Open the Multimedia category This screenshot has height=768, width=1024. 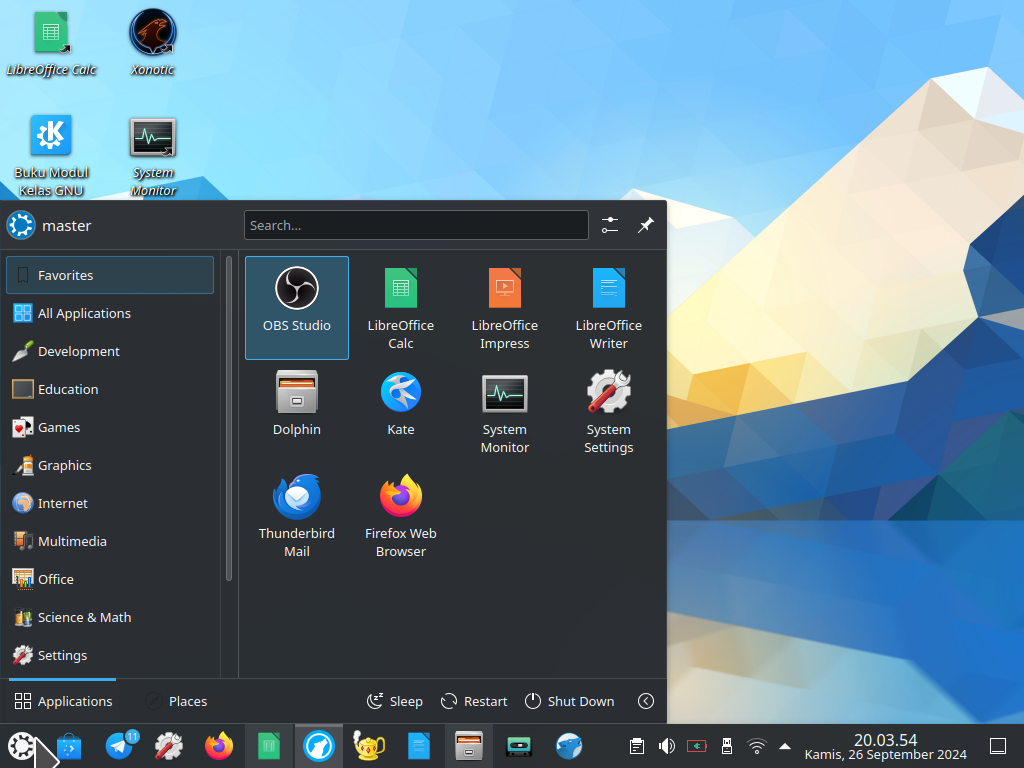coord(110,541)
